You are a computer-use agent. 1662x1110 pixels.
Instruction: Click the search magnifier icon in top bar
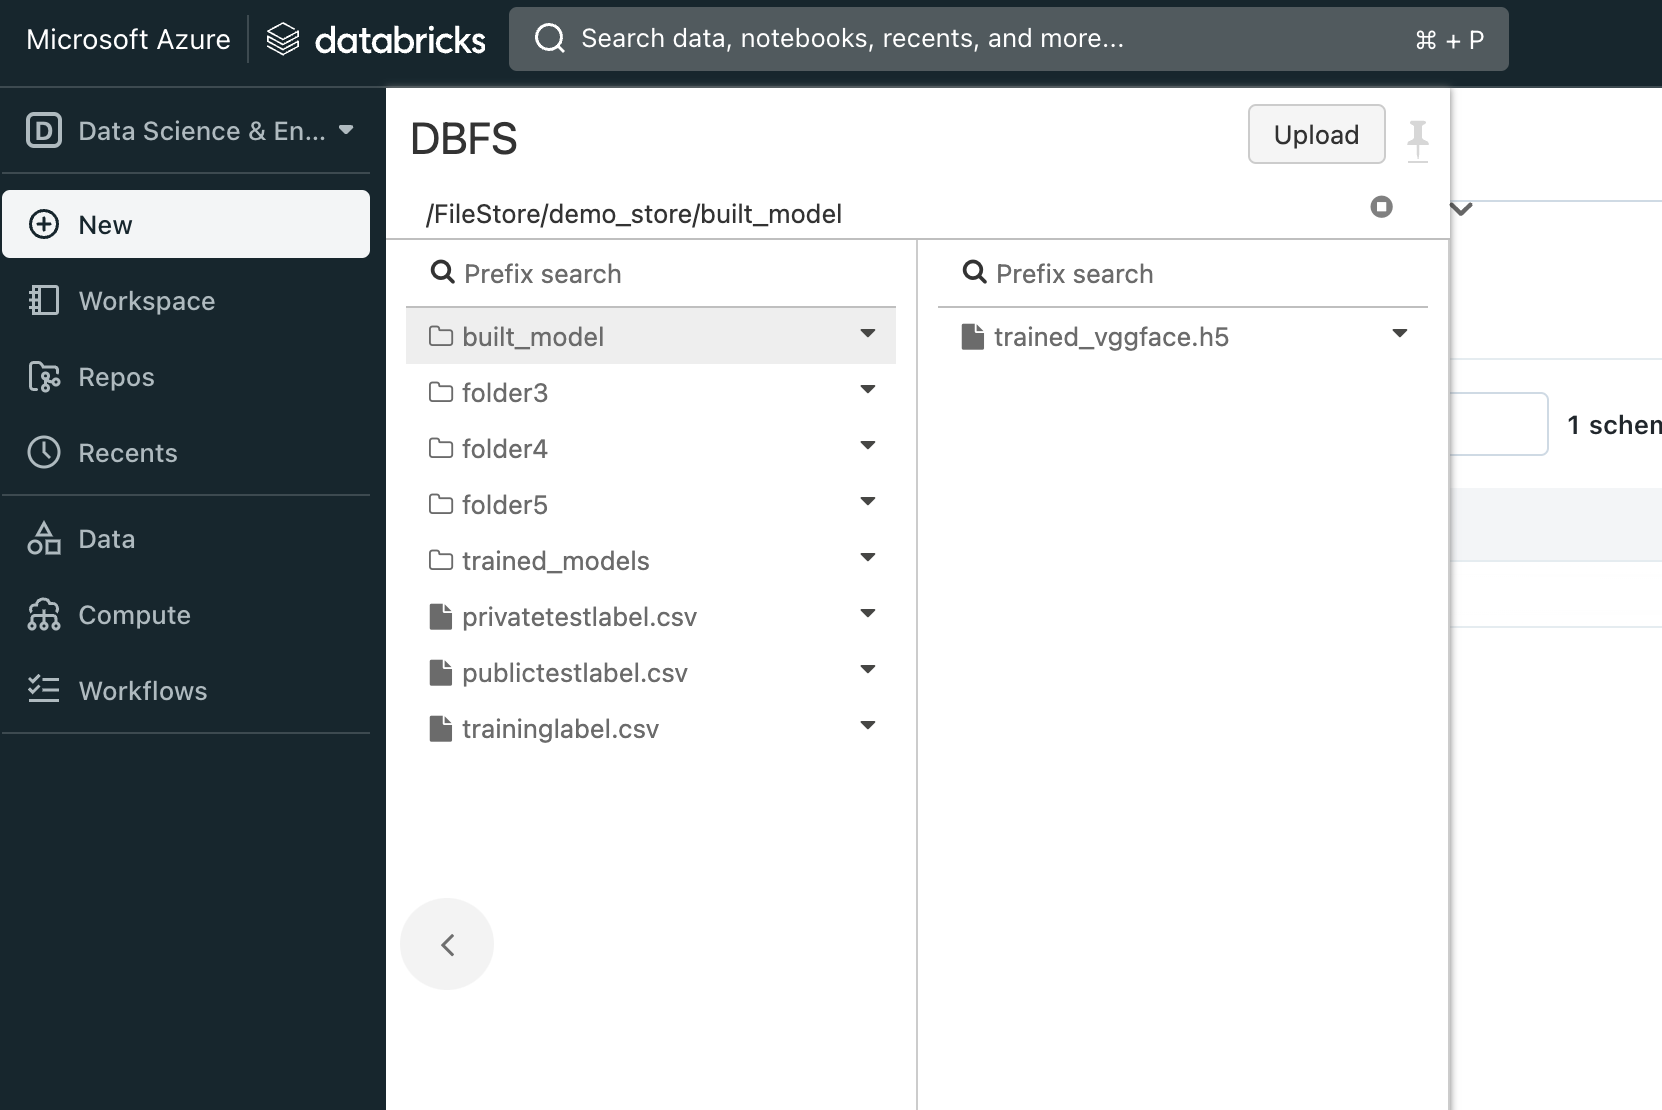(549, 39)
